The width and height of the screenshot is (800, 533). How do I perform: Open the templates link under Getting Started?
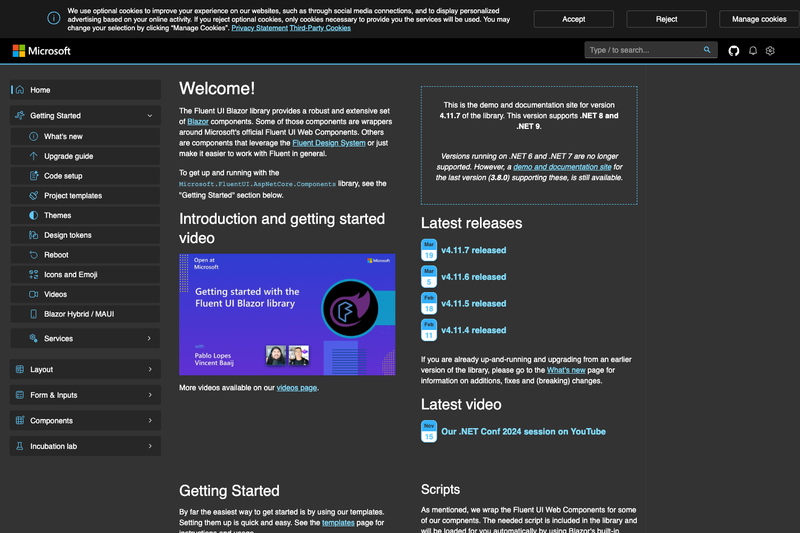[x=338, y=523]
